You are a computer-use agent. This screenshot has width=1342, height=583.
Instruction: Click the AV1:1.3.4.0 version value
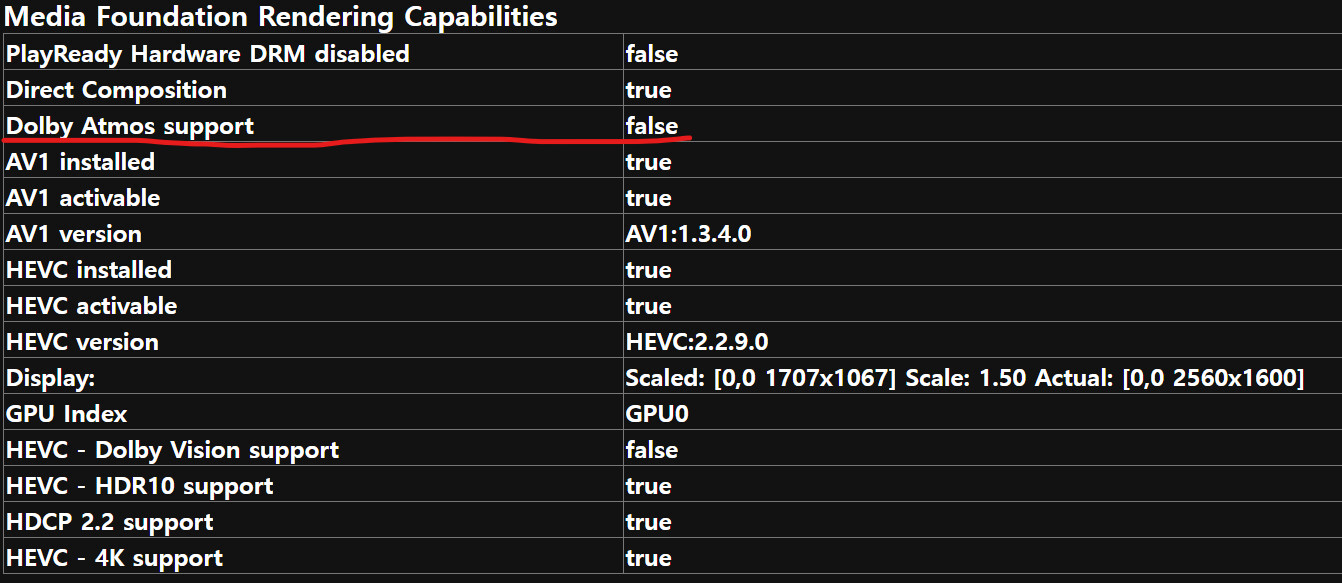pos(688,234)
